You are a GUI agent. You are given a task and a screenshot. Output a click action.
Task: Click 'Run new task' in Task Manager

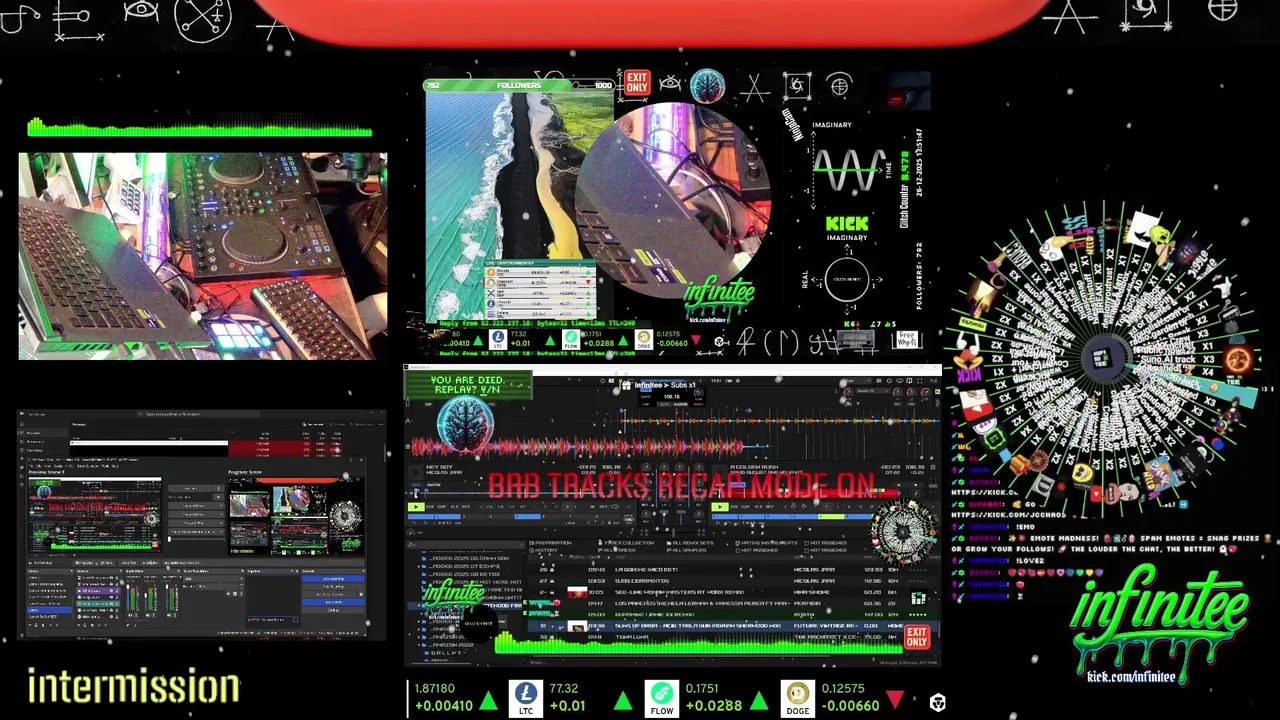point(313,424)
